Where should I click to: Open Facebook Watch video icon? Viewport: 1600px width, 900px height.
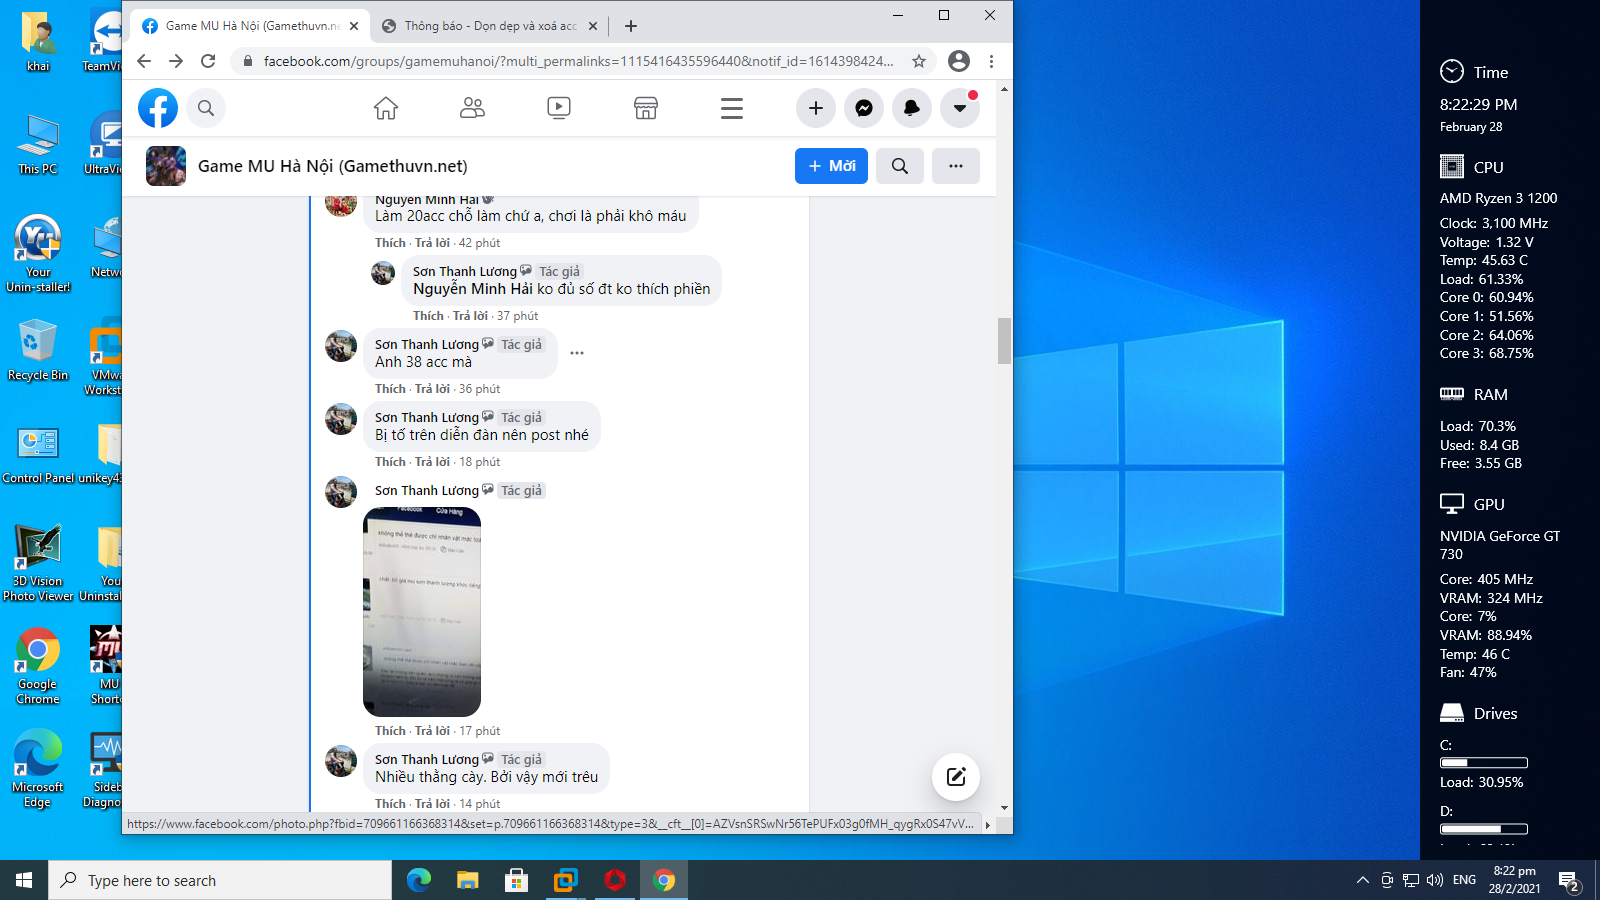pos(559,108)
